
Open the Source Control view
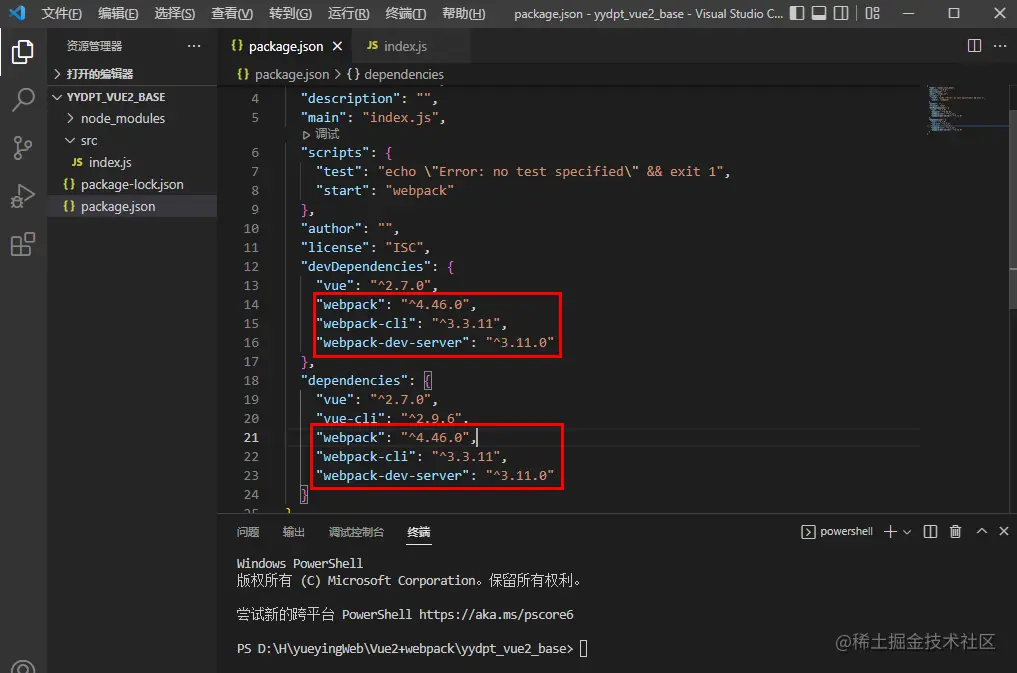pyautogui.click(x=23, y=148)
